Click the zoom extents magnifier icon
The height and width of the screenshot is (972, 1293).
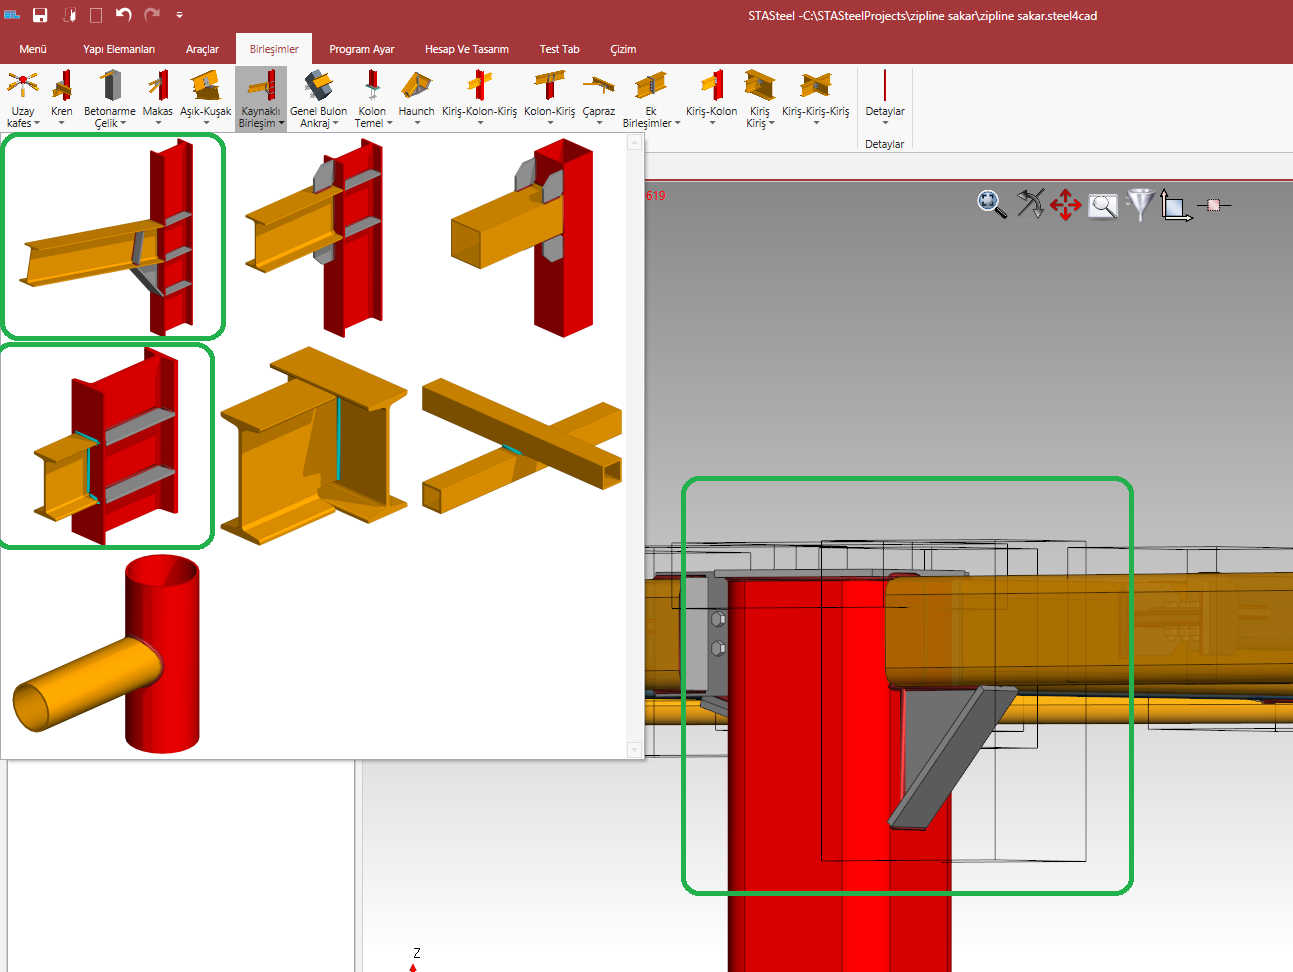pyautogui.click(x=991, y=204)
